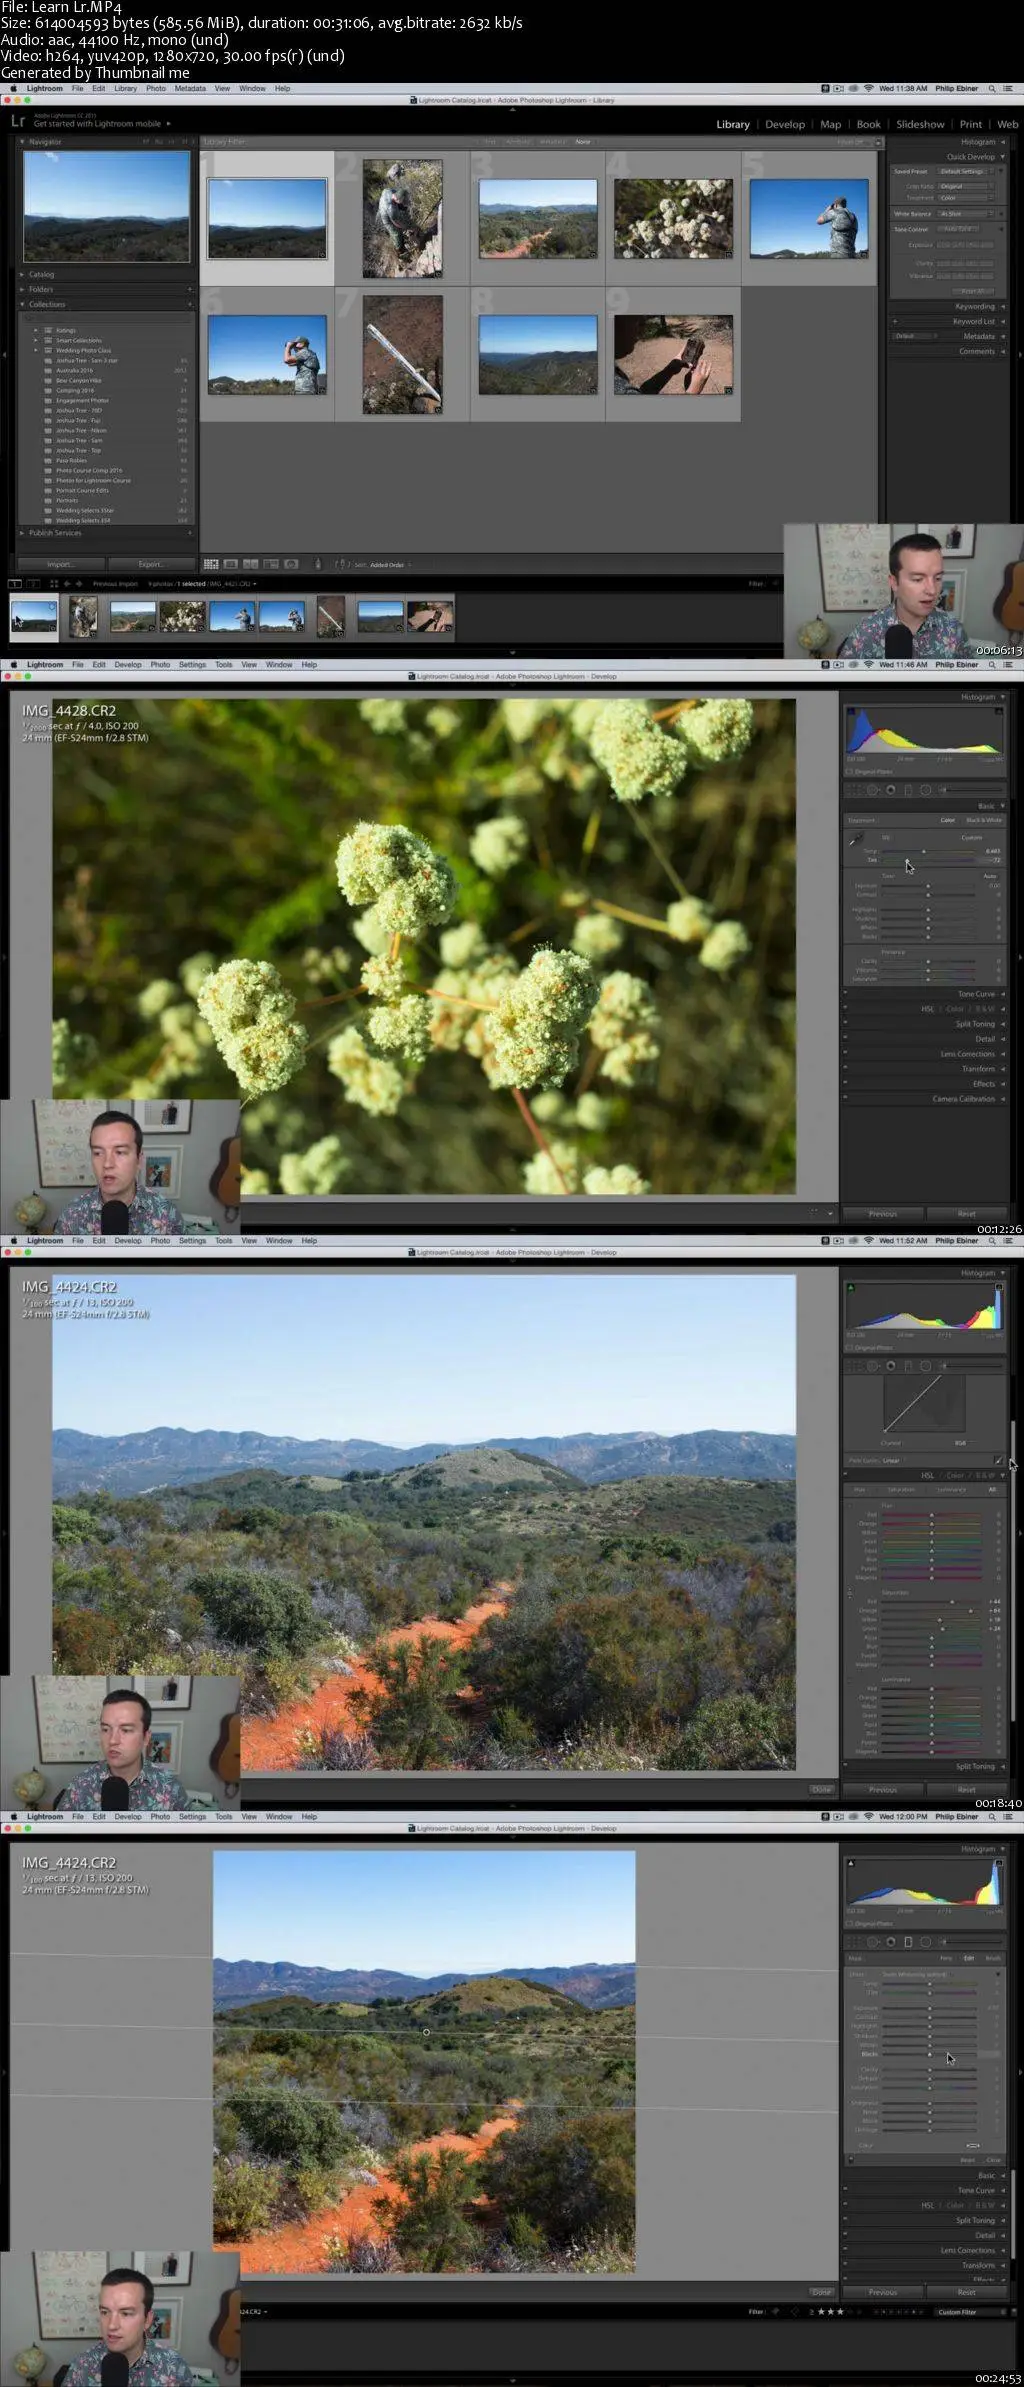This screenshot has height=2387, width=1024.
Task: Toggle Original Photo checkbox in flower photo frame
Action: coord(851,772)
